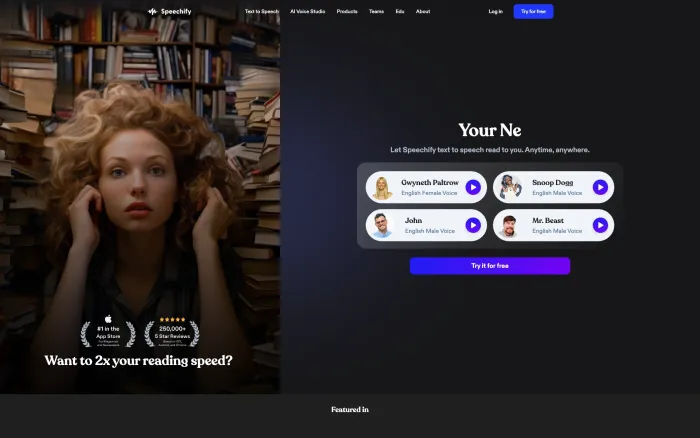Open AI Voice Studio menu item
The image size is (700, 438).
tap(308, 12)
